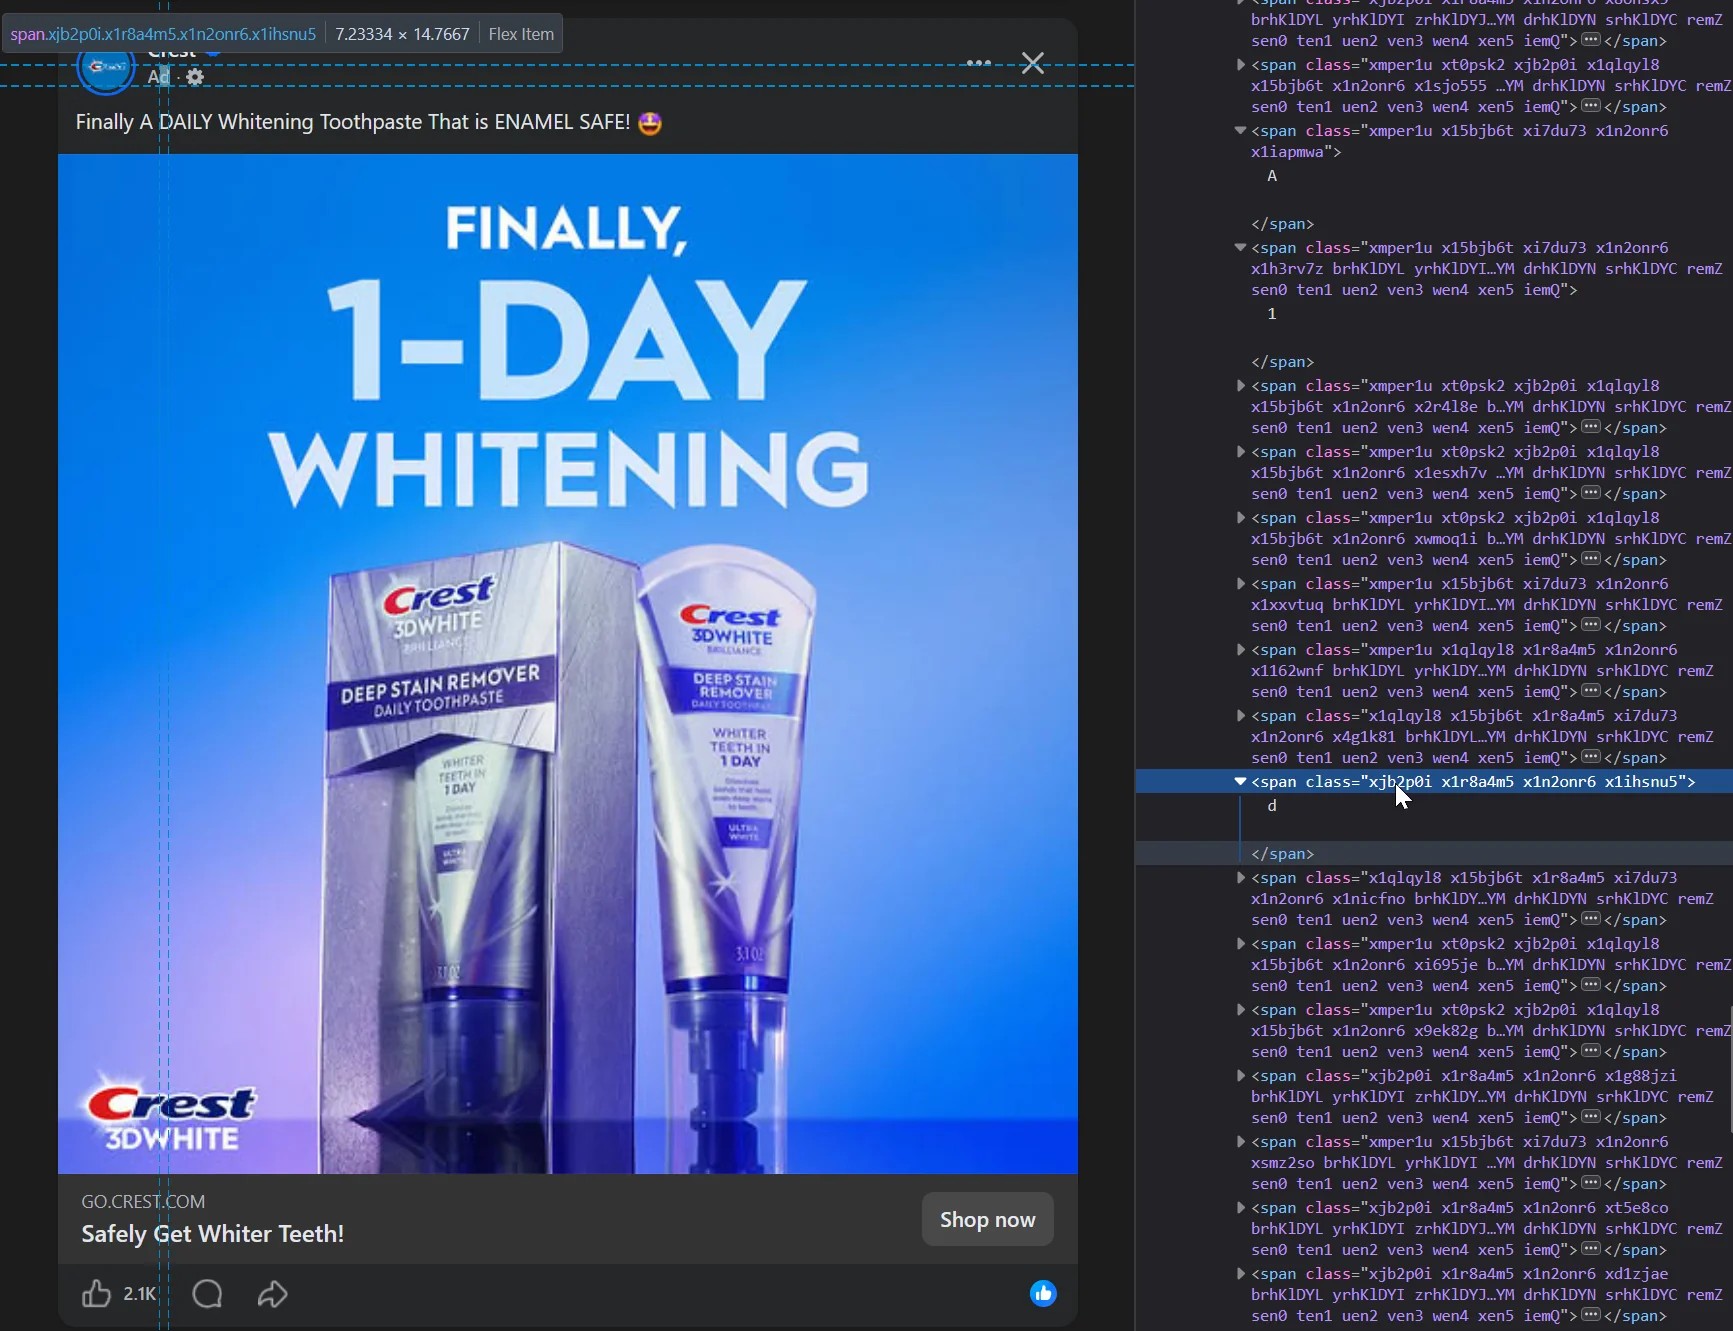Click the ellipsis in the x9ek82g span

coord(1591,1051)
